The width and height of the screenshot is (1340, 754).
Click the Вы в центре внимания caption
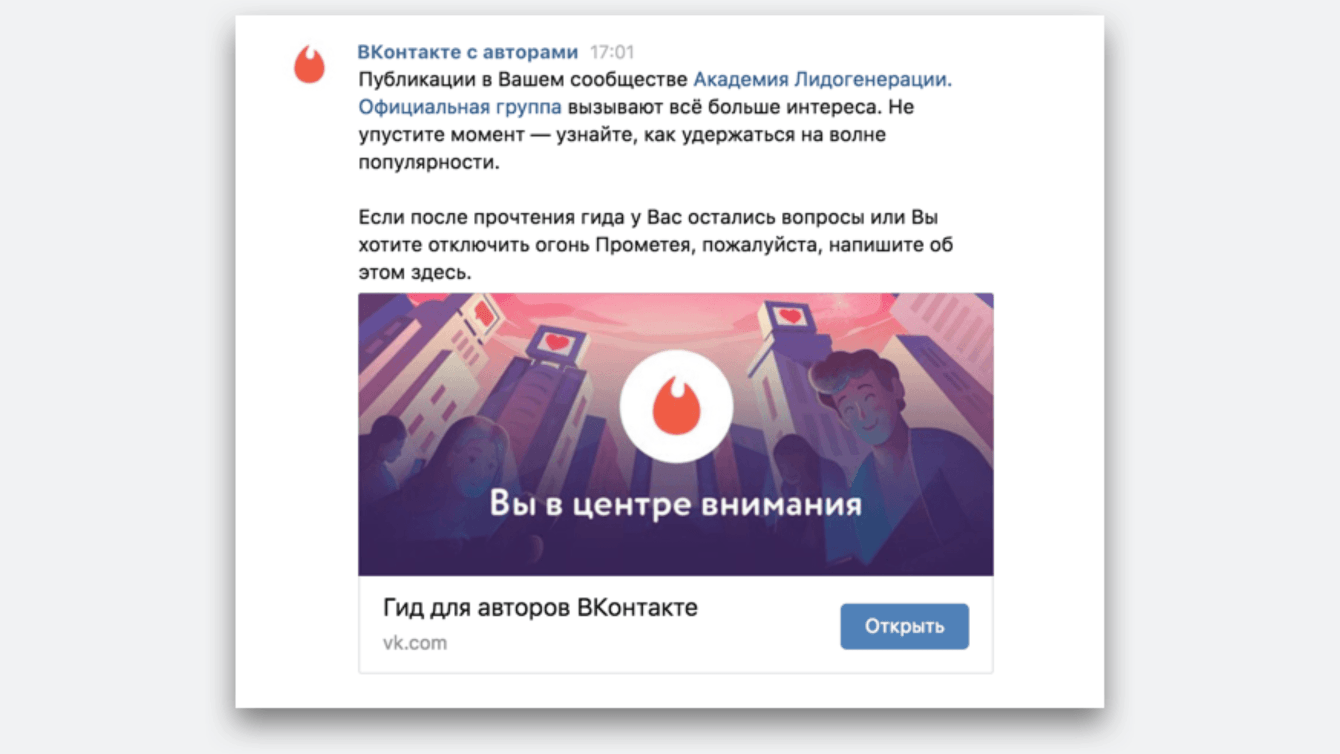point(675,502)
